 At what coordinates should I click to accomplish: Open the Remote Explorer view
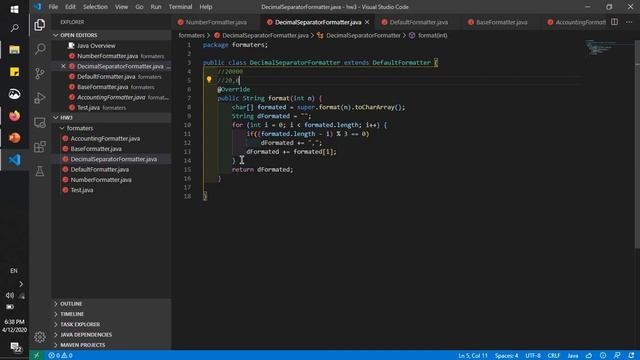tap(40, 122)
